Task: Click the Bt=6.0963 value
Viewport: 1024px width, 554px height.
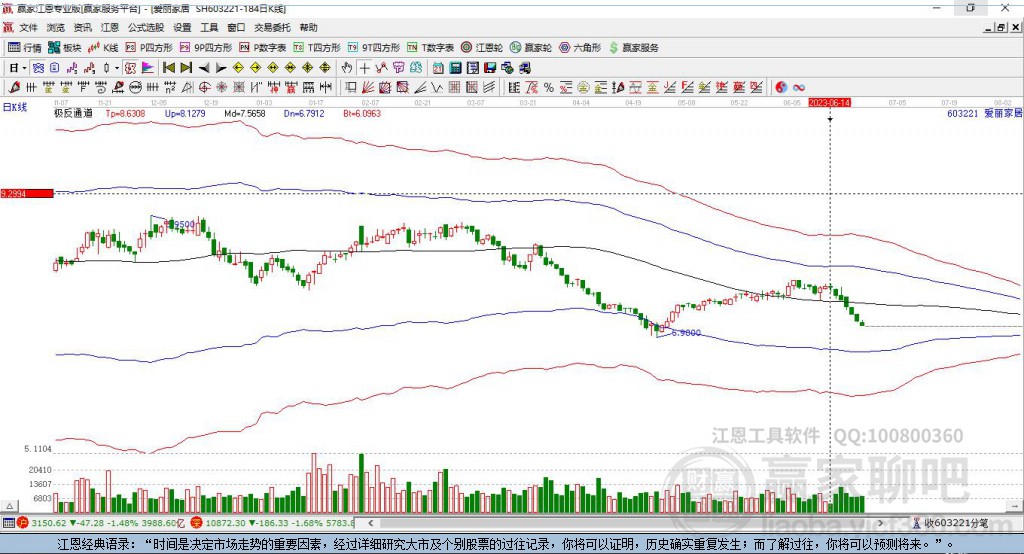Action: click(362, 113)
